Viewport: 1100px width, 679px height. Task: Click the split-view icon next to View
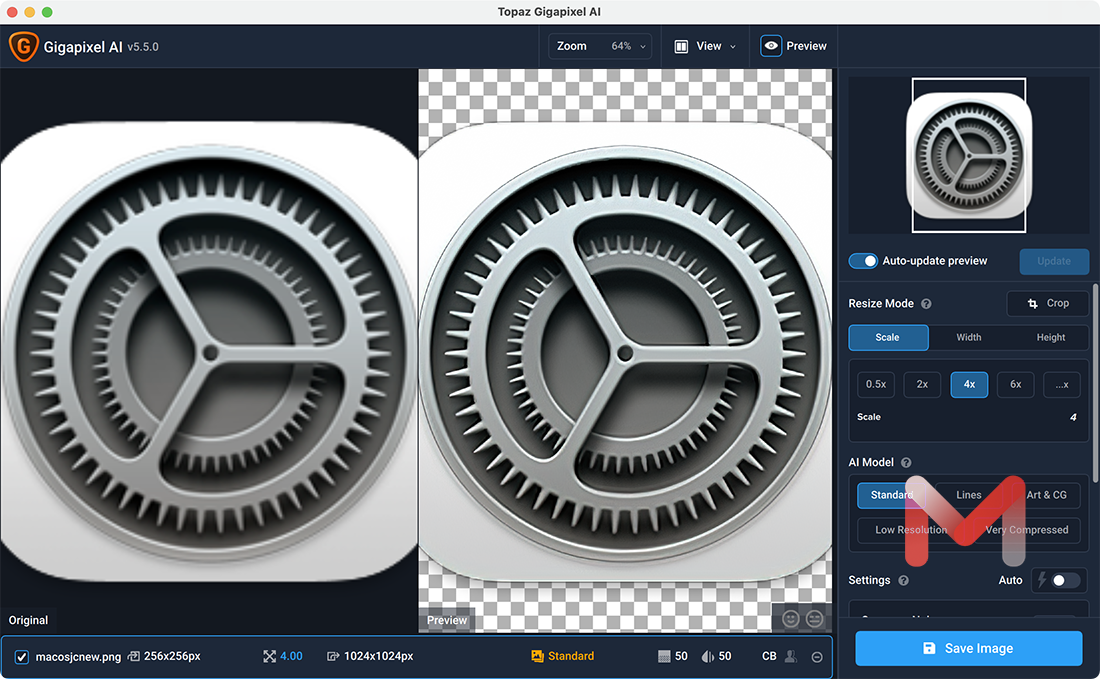click(x=681, y=46)
